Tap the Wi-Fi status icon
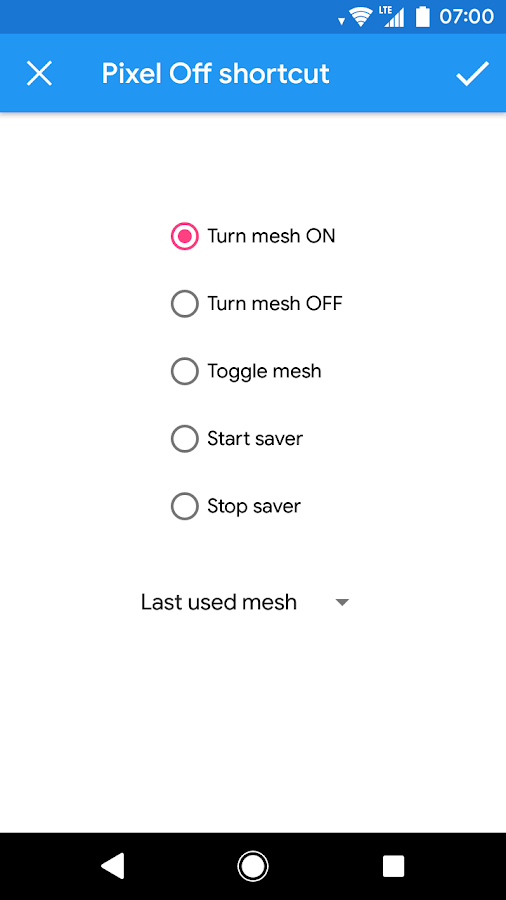 pyautogui.click(x=361, y=17)
